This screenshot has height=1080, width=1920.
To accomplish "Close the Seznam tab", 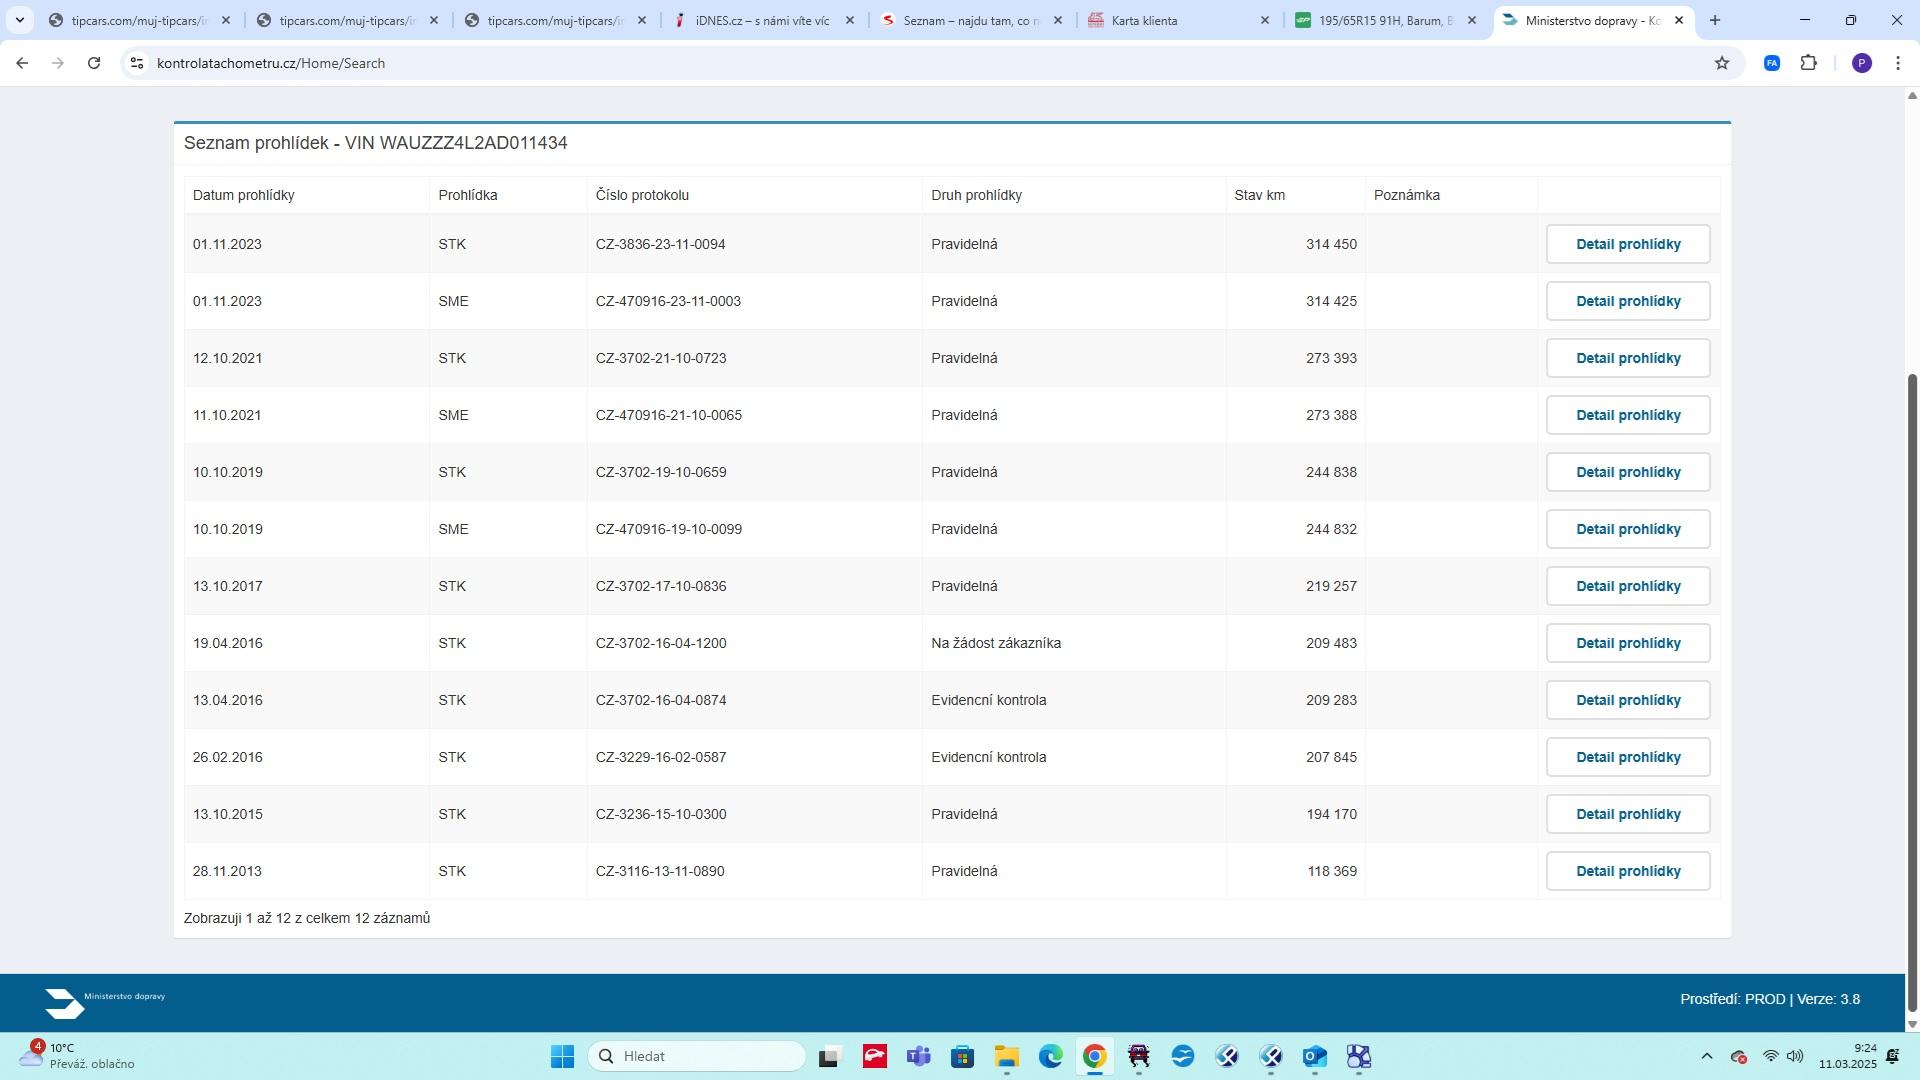I will pyautogui.click(x=1058, y=20).
